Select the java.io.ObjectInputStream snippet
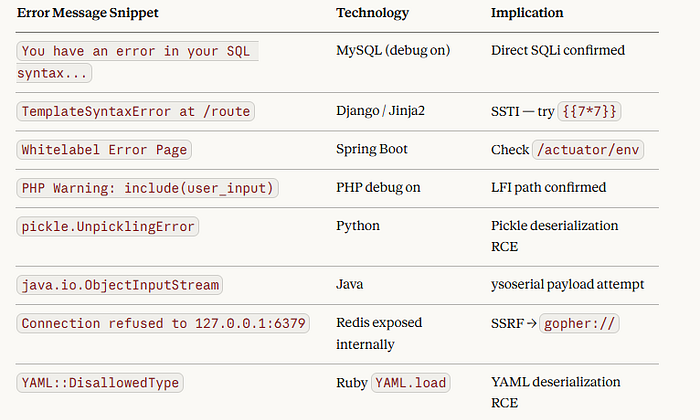Screen dimensions: 700x420 point(120,285)
